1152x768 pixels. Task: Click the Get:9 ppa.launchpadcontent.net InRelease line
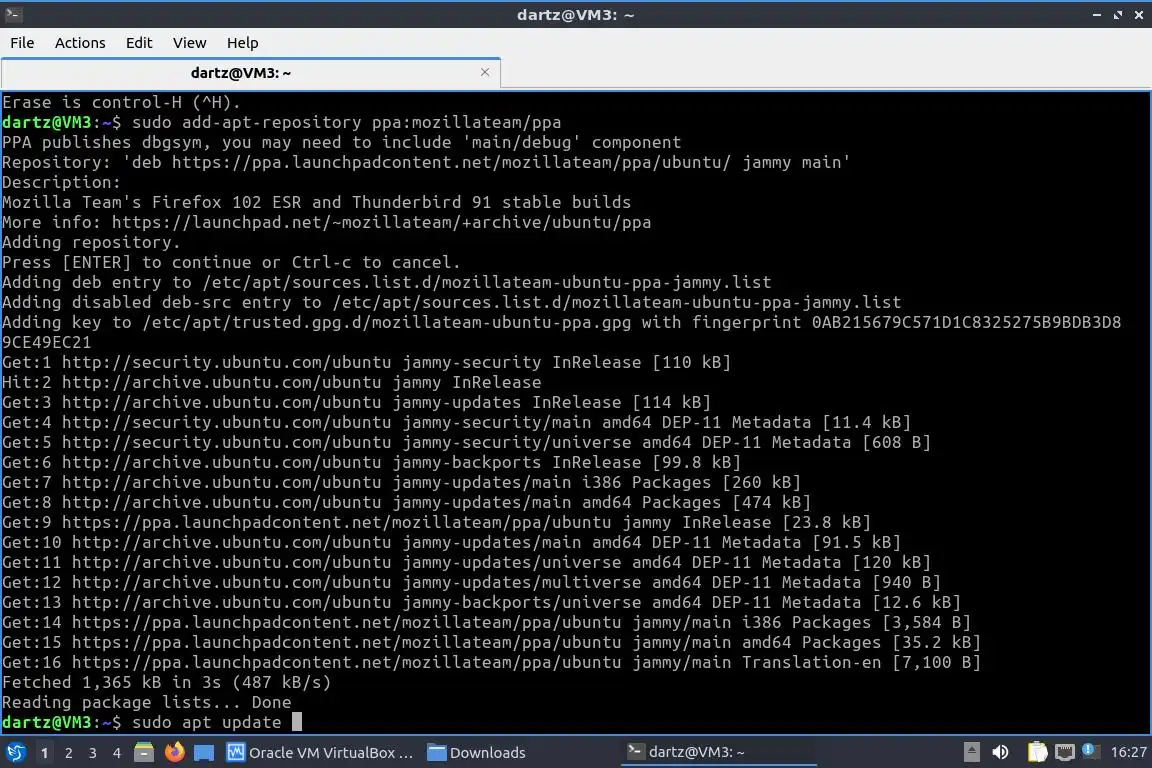point(436,523)
